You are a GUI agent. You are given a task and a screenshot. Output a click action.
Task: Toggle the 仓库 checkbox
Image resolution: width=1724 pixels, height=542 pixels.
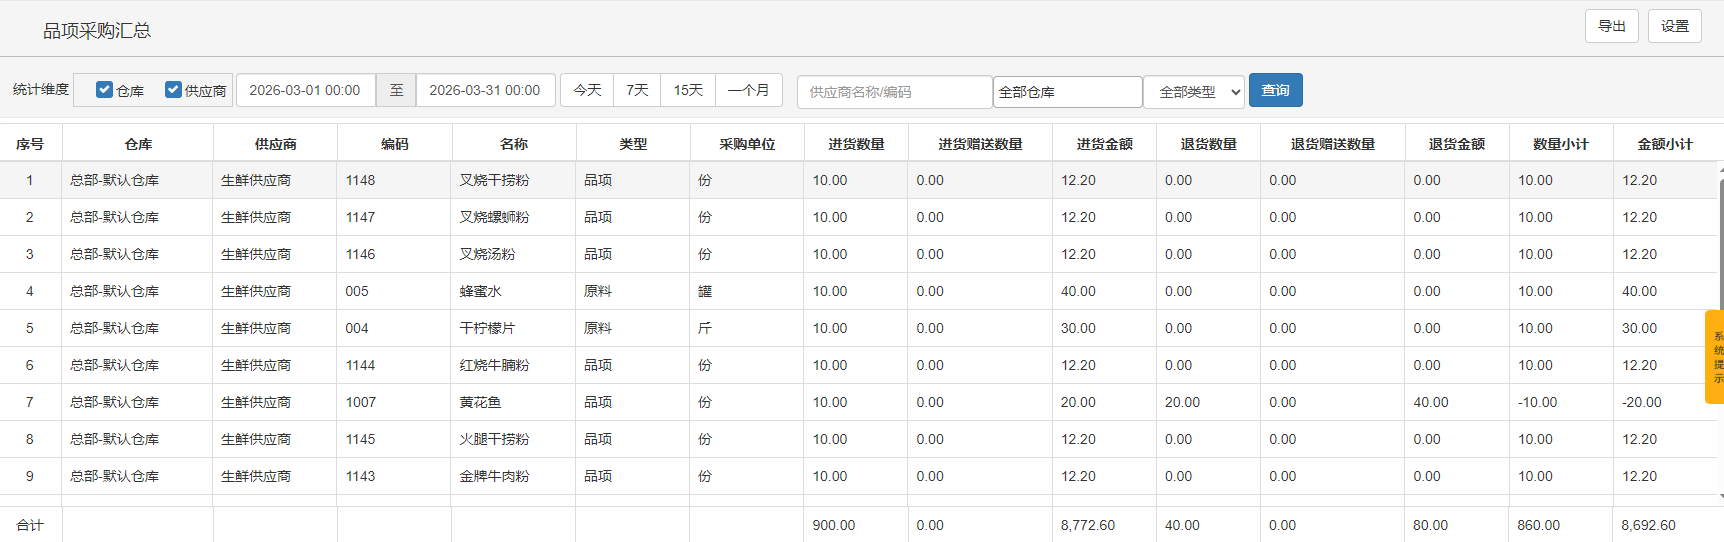point(104,90)
